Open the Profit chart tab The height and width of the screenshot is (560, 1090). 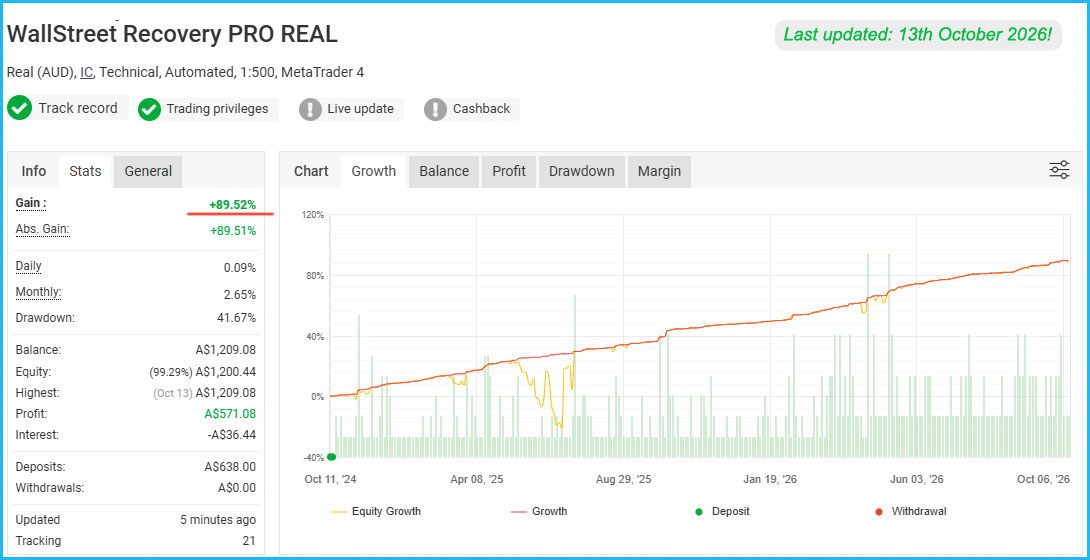(509, 171)
